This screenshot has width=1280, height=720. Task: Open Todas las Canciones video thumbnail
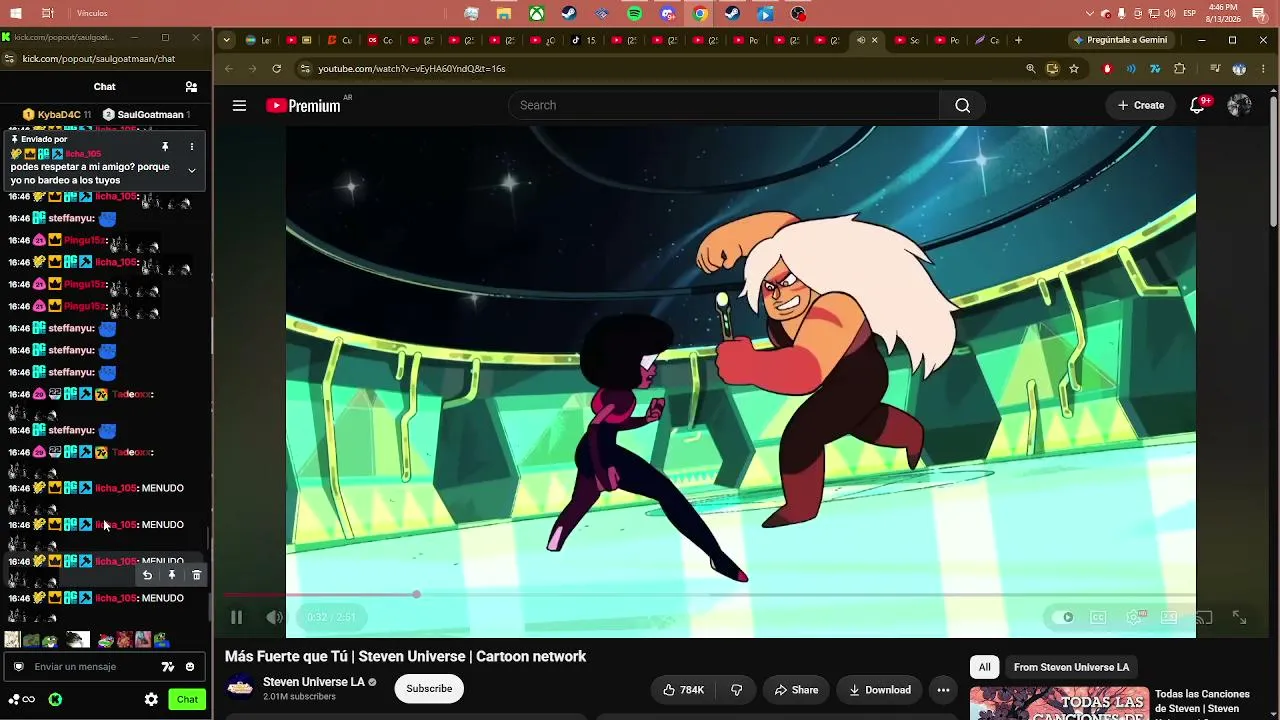(1059, 703)
